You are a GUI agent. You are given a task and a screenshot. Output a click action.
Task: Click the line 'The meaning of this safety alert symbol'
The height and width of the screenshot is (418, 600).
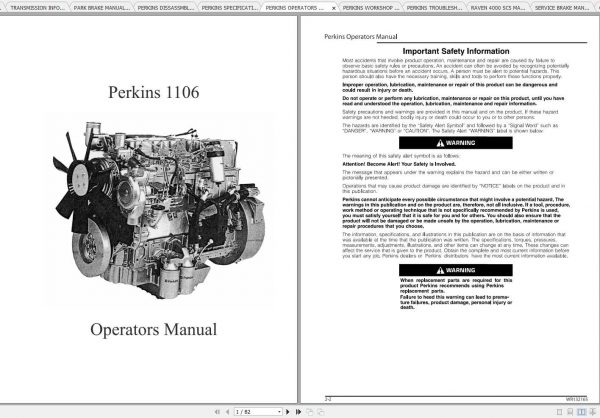pos(401,156)
